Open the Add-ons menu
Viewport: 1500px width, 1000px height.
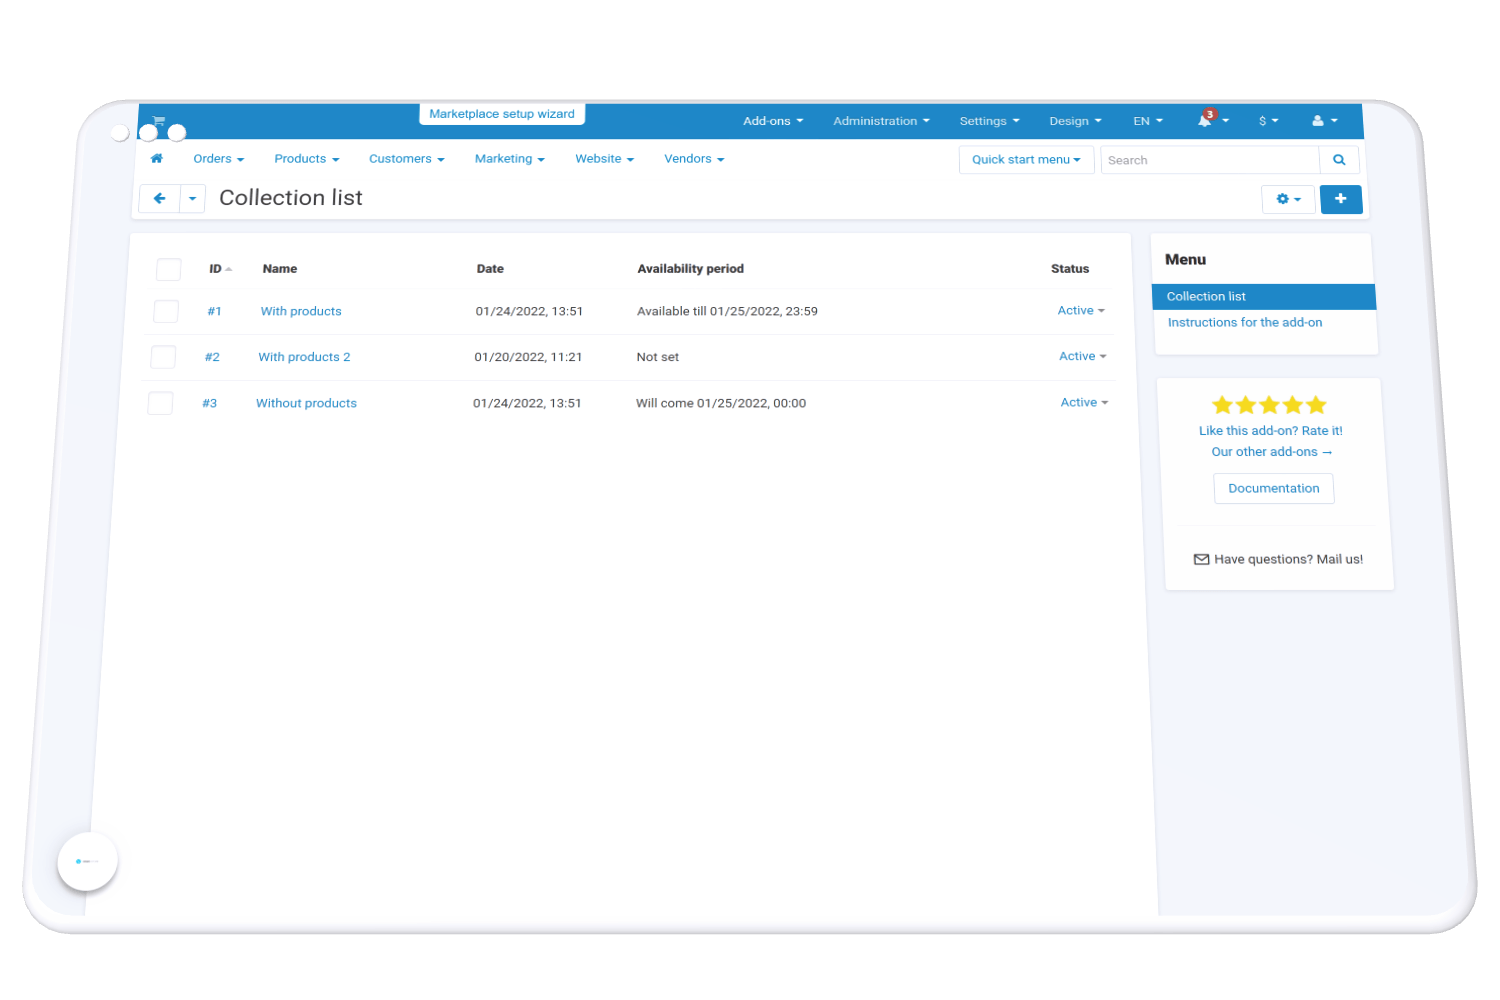coord(773,121)
